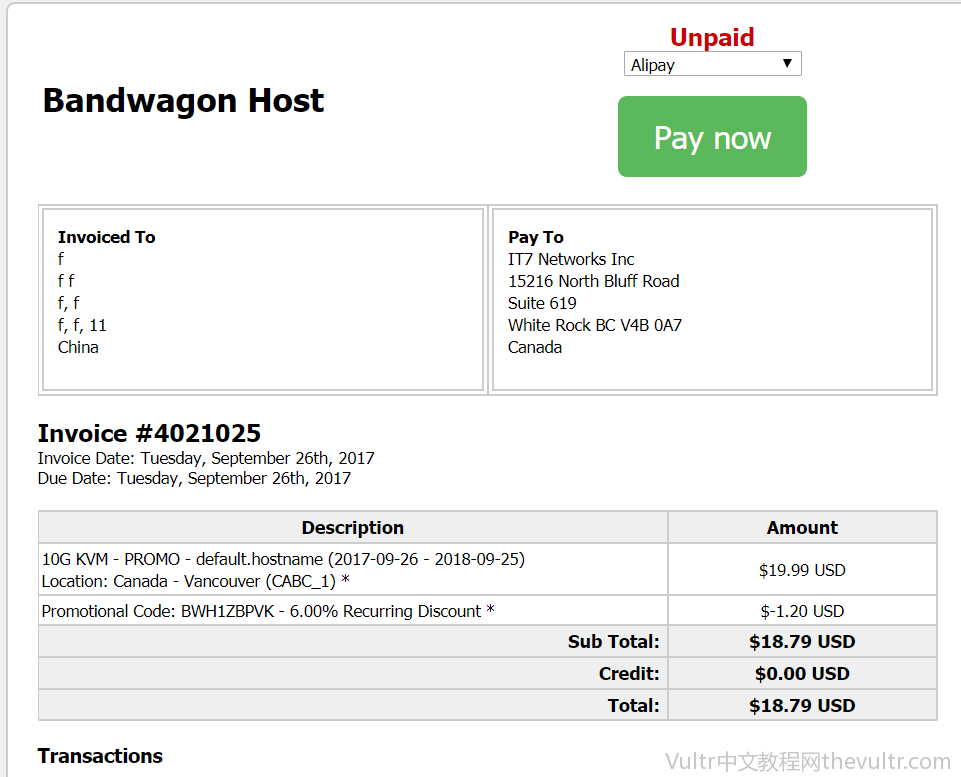Click the $-1.20 USD discount amount

coord(802,611)
